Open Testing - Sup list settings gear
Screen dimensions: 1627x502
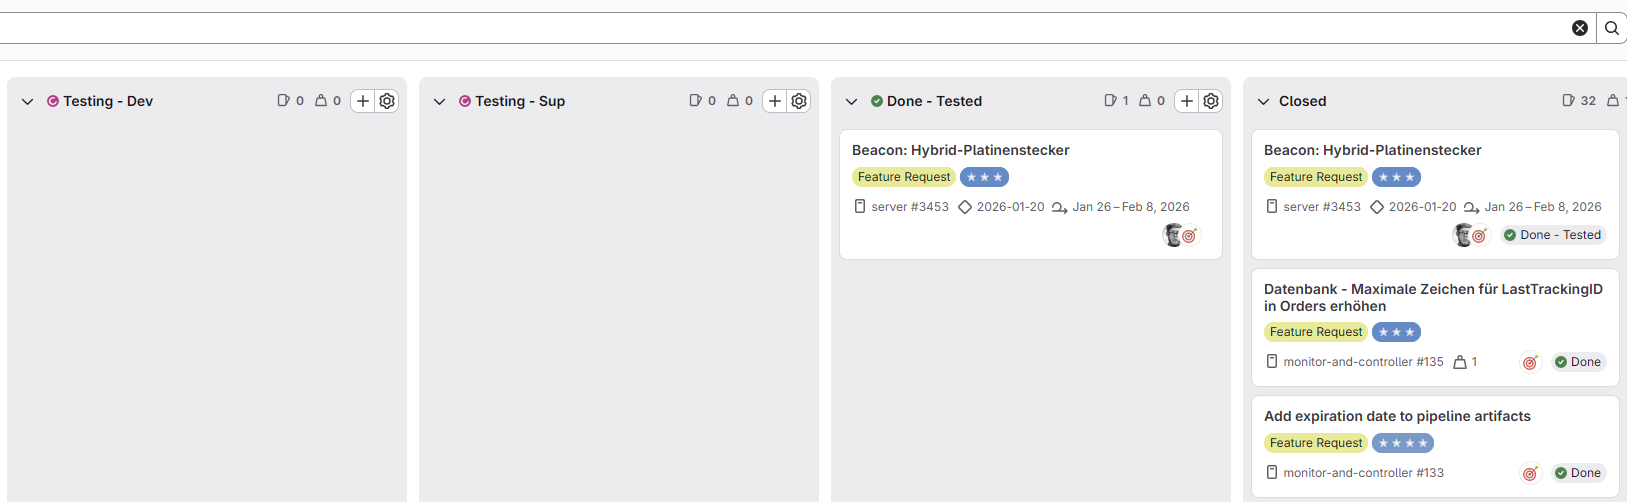pos(799,101)
